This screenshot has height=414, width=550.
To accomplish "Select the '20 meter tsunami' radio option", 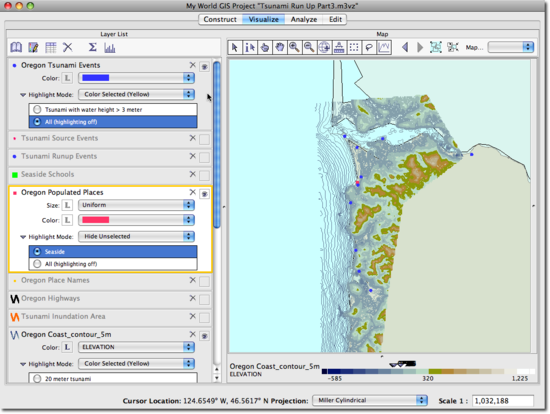I will (113, 379).
